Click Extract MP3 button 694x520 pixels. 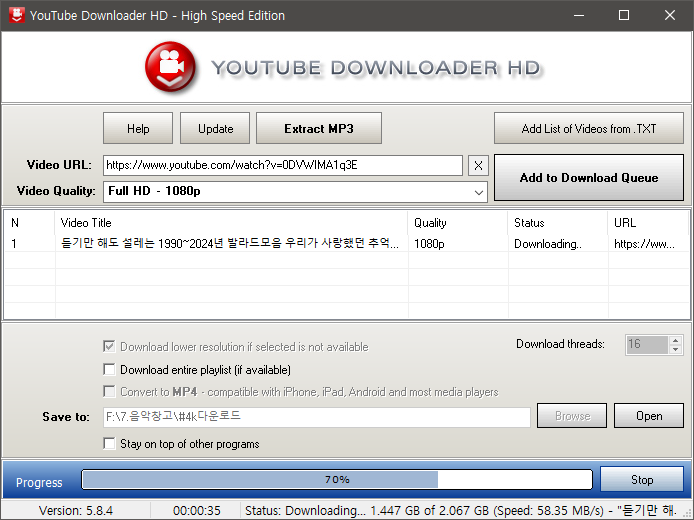(319, 128)
